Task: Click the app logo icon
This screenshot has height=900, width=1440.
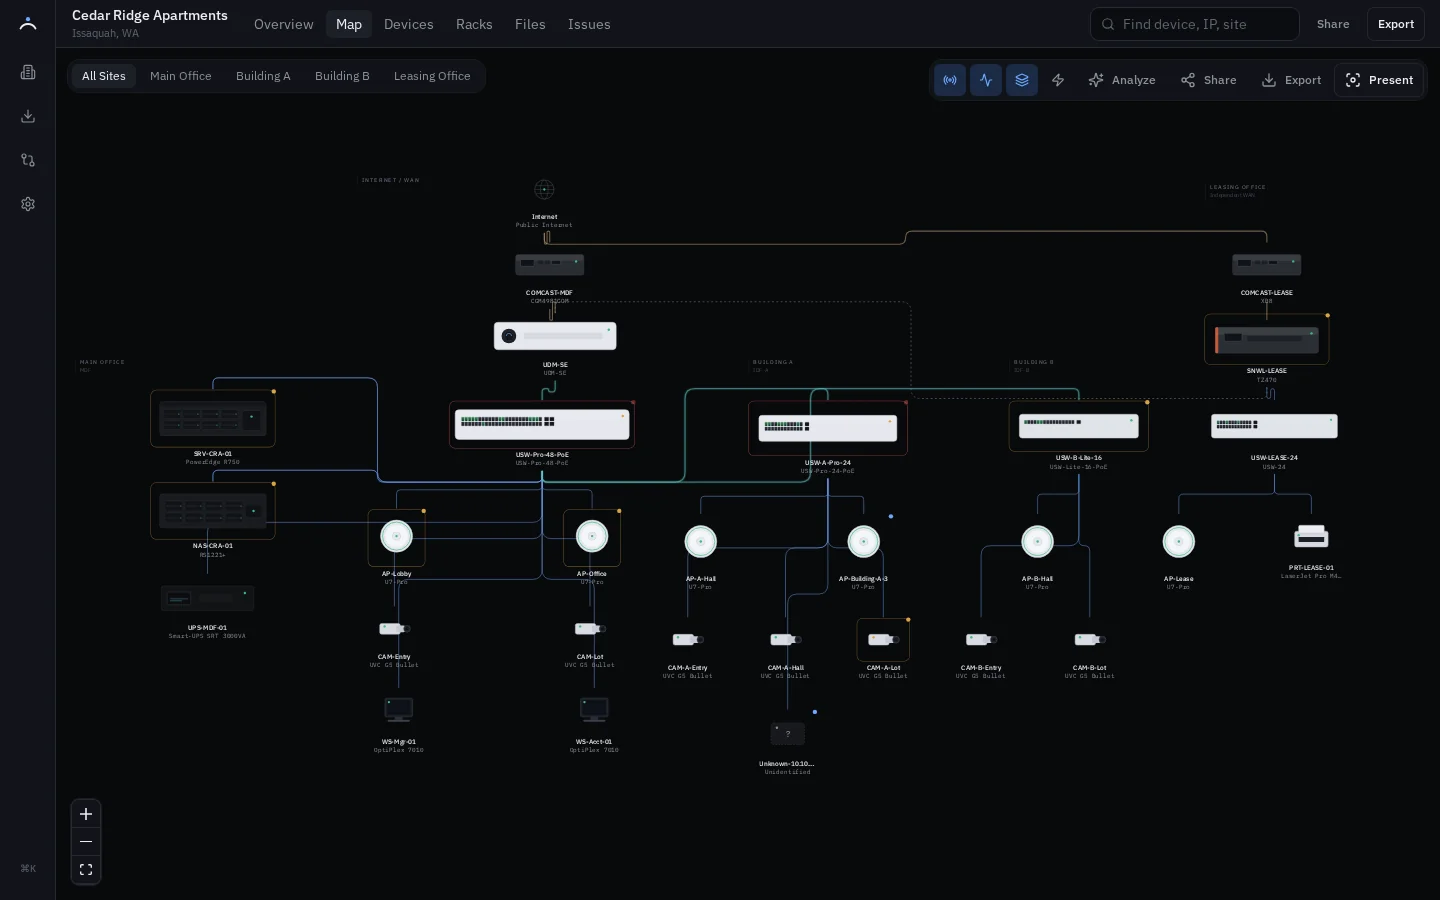Action: coord(28,24)
